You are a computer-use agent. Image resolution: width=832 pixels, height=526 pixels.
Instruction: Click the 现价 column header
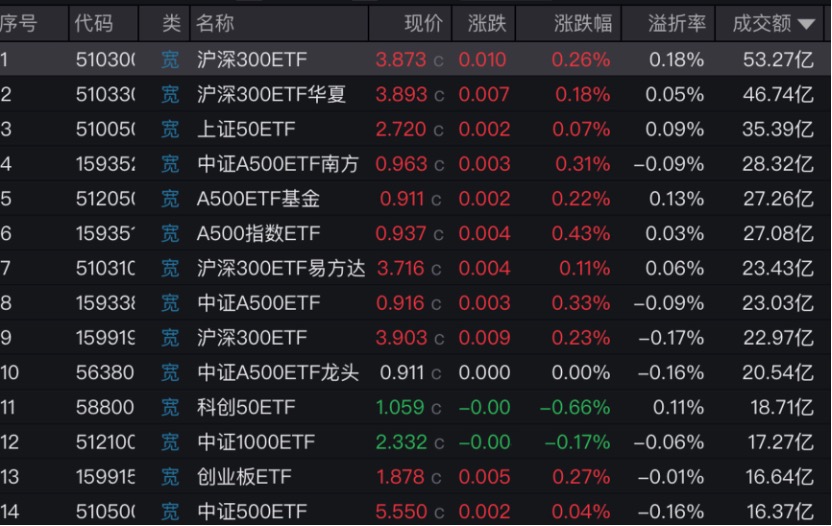click(x=423, y=23)
